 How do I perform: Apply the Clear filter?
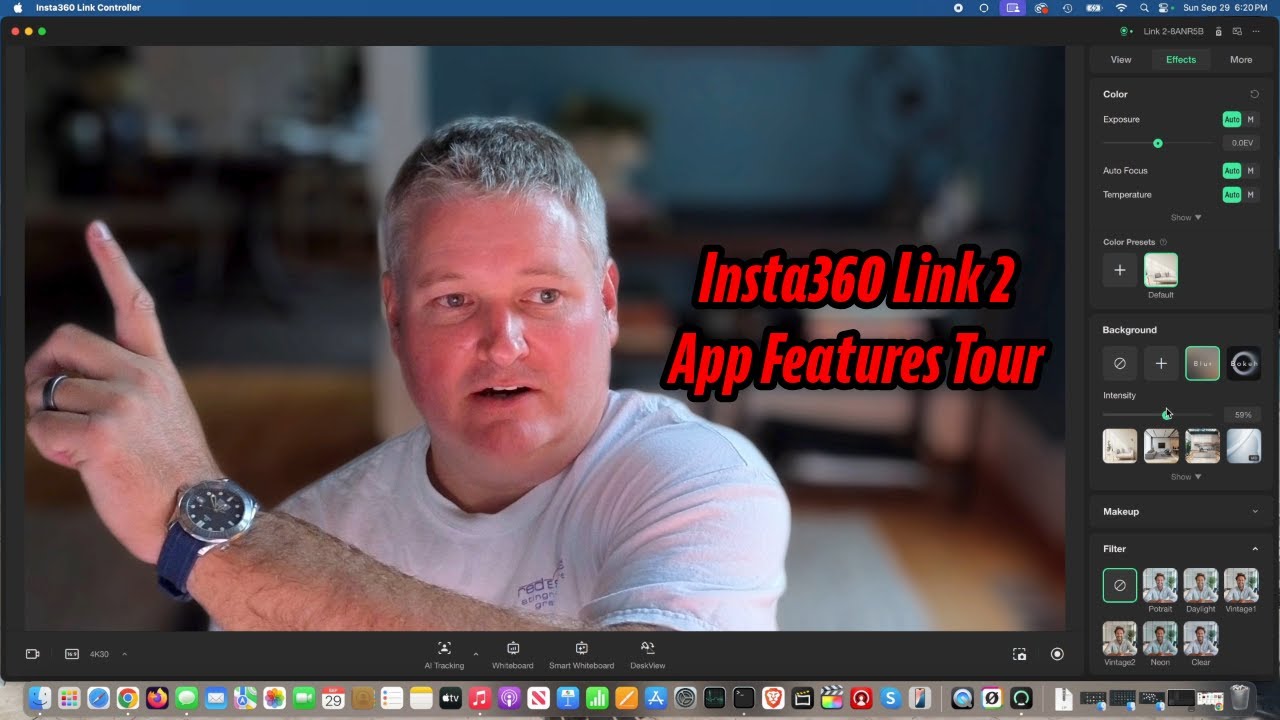1201,638
